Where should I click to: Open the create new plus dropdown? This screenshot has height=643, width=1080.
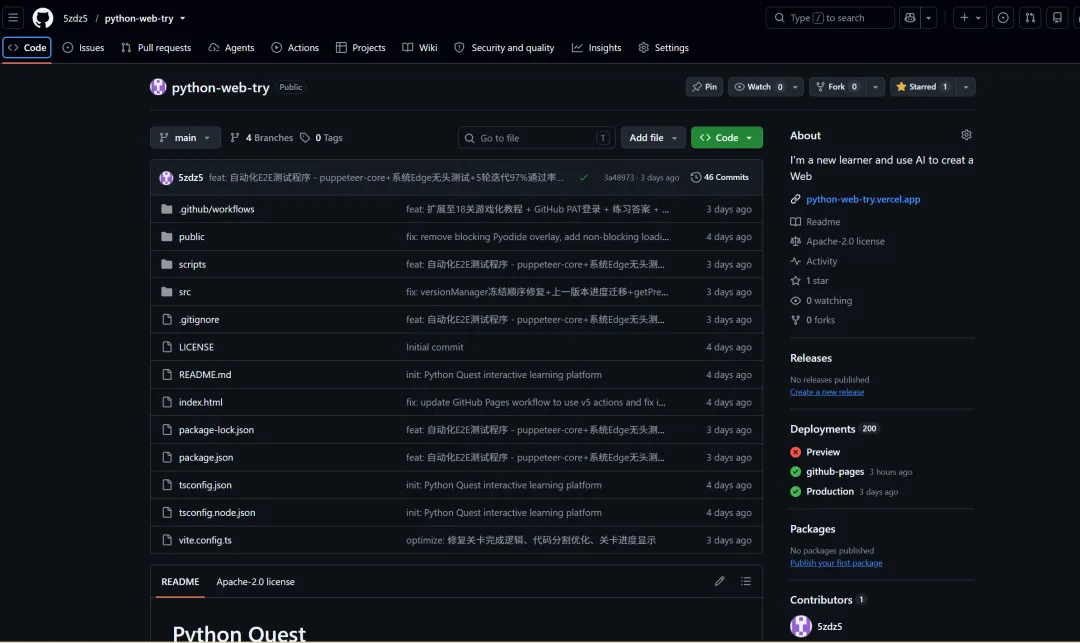coord(970,18)
